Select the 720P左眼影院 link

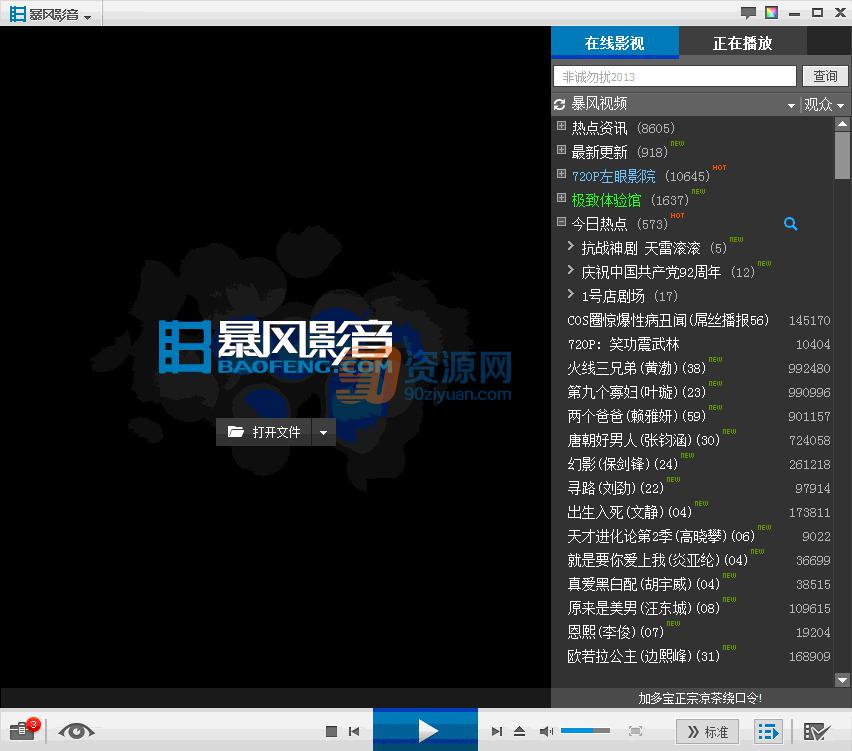(613, 176)
